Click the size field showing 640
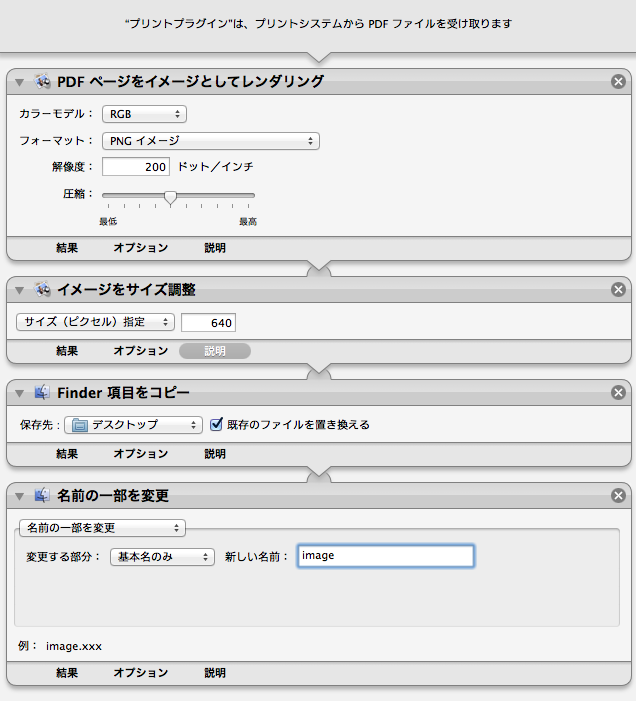Screen dimensions: 636x701 click(x=208, y=322)
